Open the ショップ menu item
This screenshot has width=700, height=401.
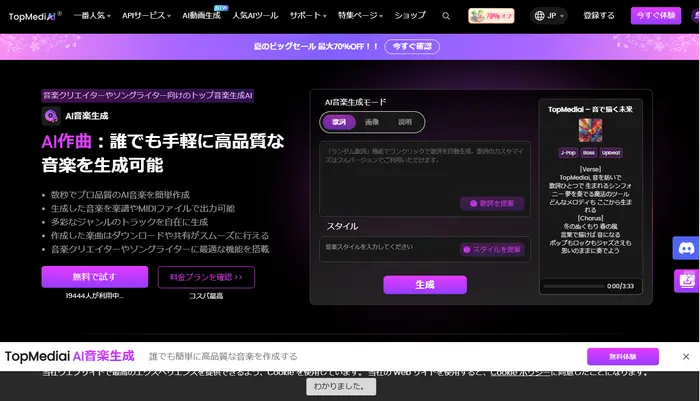point(410,16)
